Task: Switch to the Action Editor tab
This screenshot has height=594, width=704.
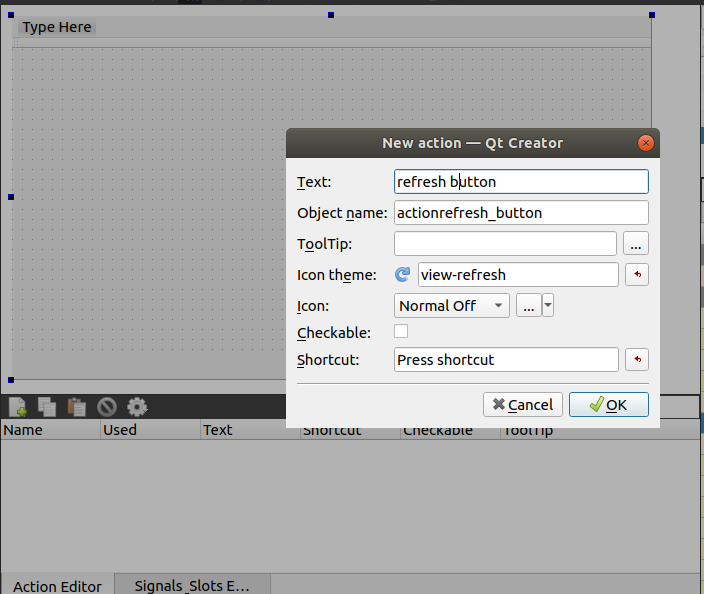Action: point(57,585)
